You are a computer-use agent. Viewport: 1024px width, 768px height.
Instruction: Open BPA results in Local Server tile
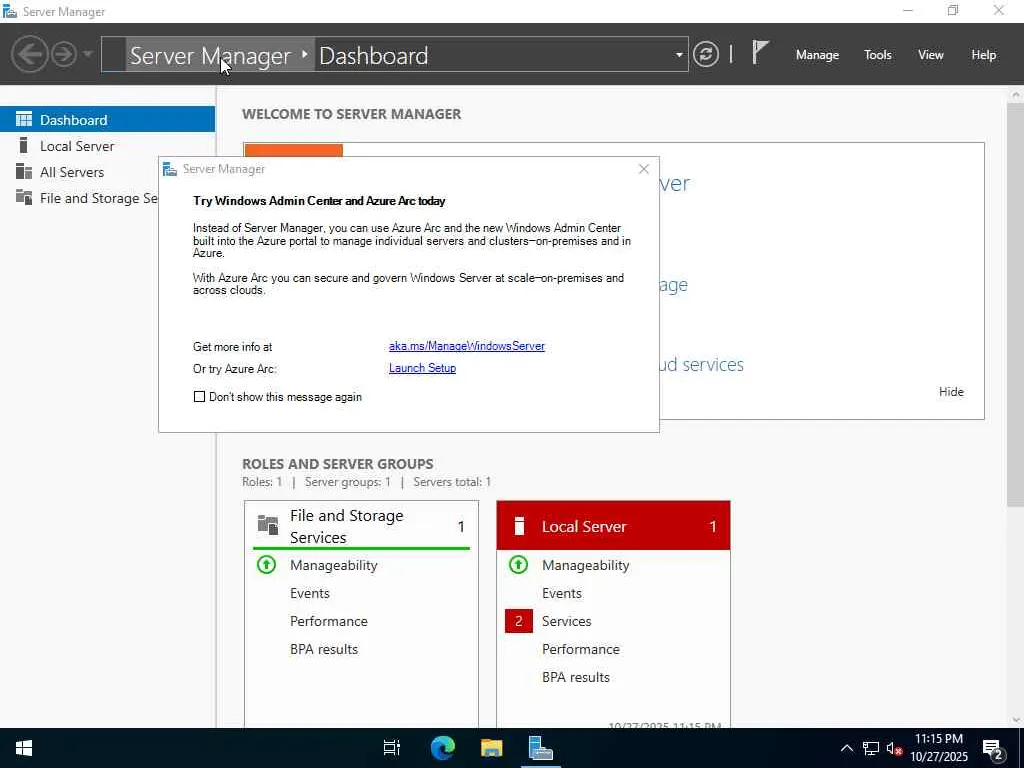click(x=575, y=678)
